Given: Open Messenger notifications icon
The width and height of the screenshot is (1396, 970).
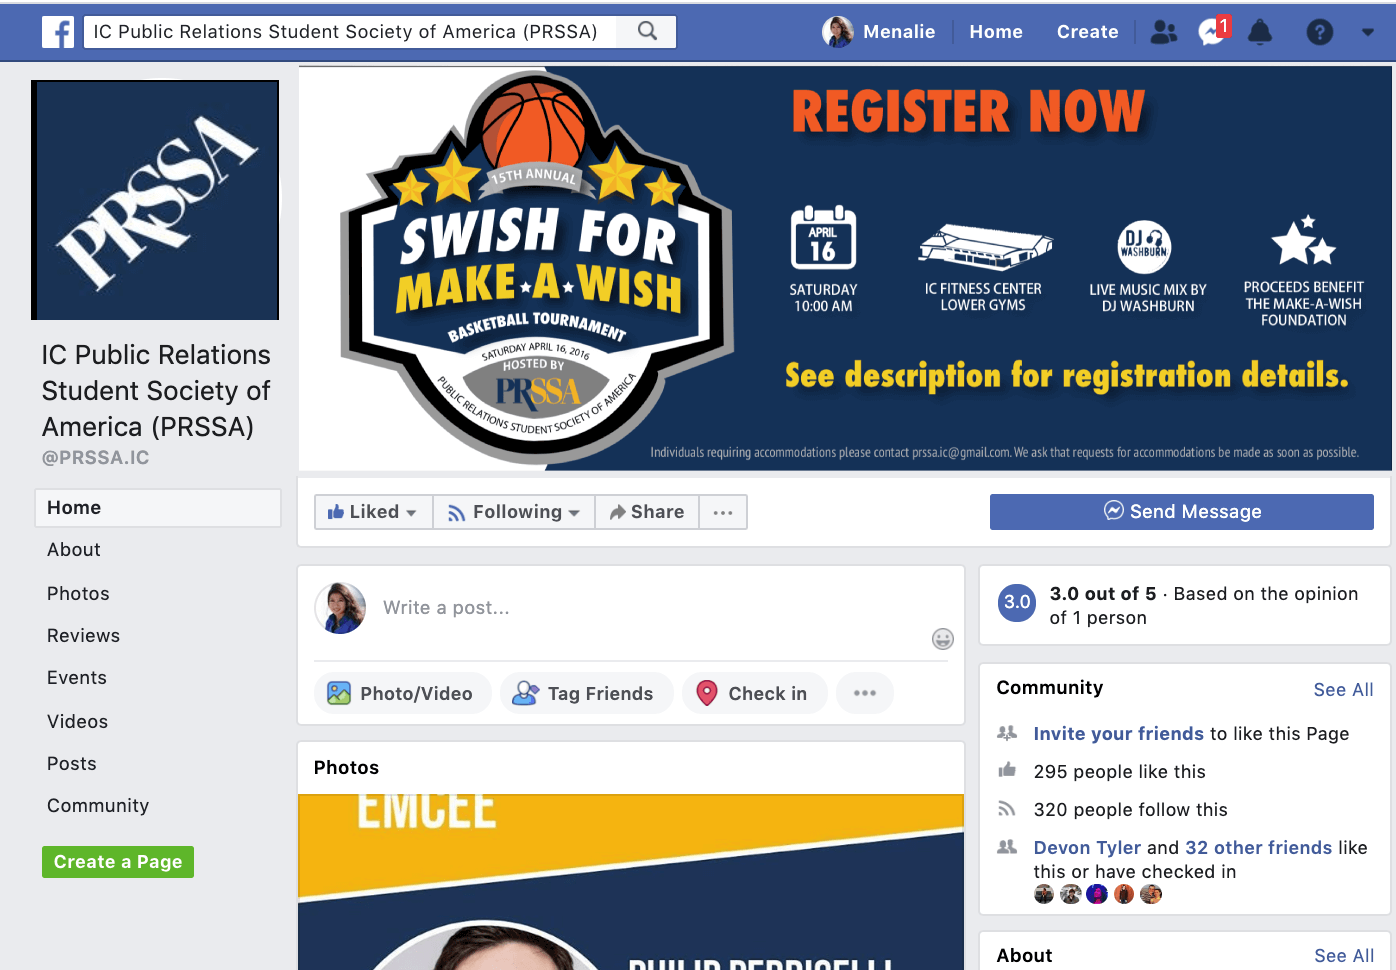Looking at the screenshot, I should 1212,32.
